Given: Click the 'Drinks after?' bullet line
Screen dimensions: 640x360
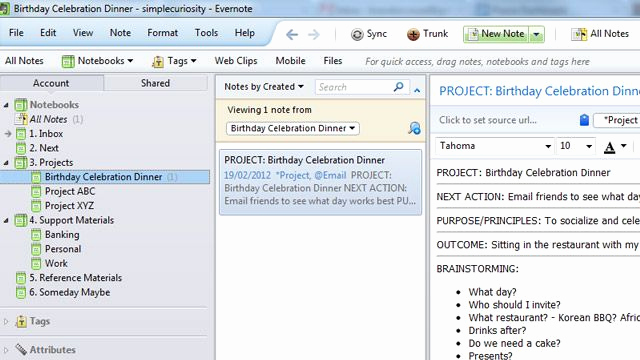Looking at the screenshot, I should click(x=497, y=330).
